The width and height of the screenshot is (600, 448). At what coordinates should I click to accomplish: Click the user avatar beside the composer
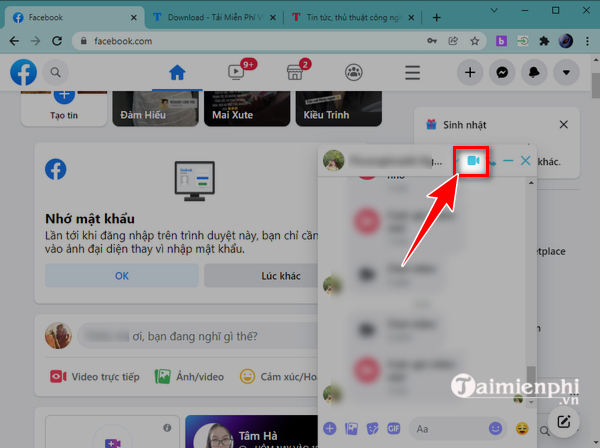pyautogui.click(x=58, y=336)
